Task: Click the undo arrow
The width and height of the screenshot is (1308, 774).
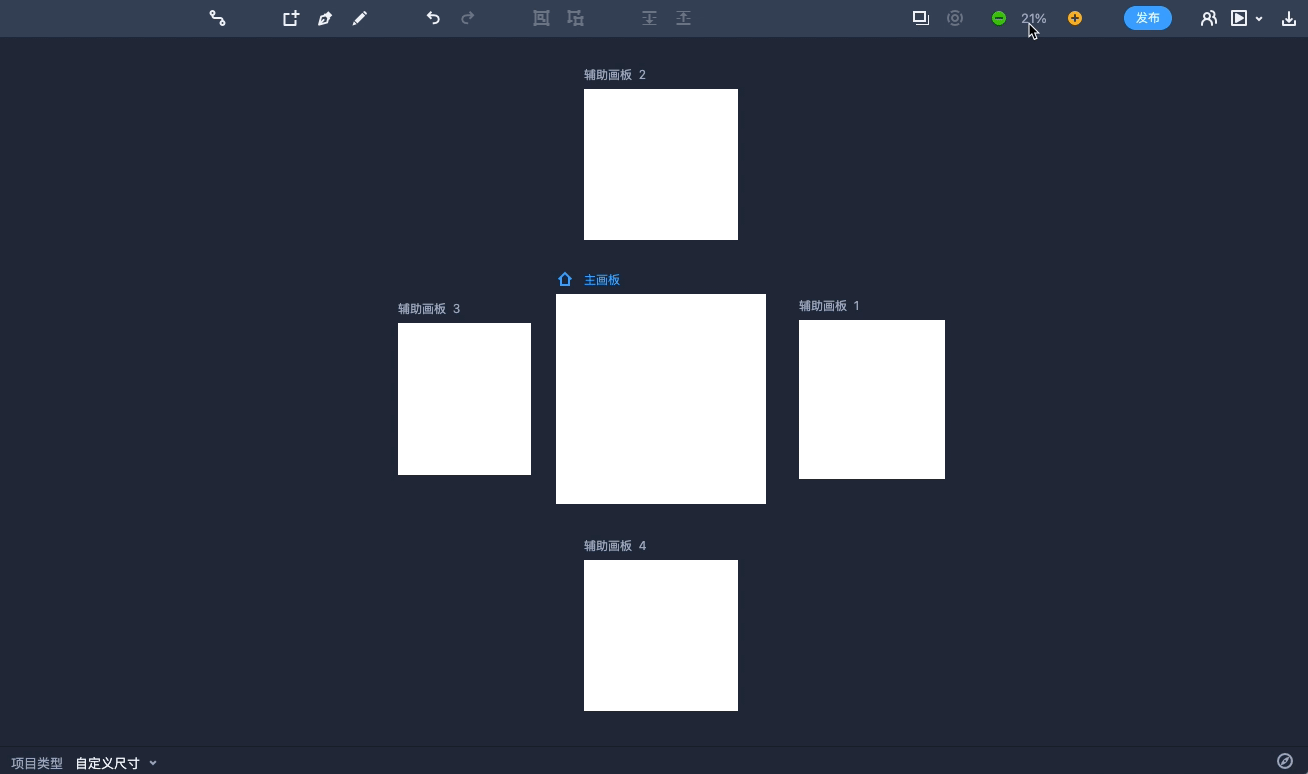Action: coord(433,18)
